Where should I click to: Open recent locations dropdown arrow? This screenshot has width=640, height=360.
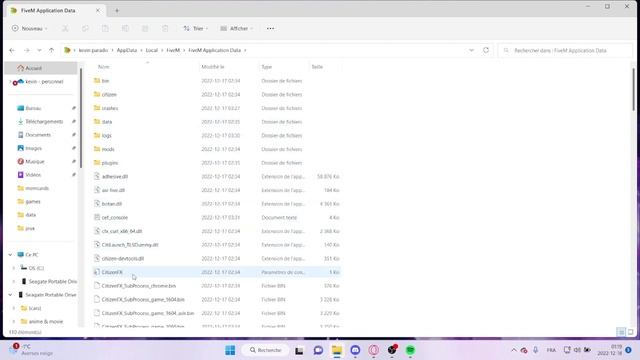[x=39, y=50]
